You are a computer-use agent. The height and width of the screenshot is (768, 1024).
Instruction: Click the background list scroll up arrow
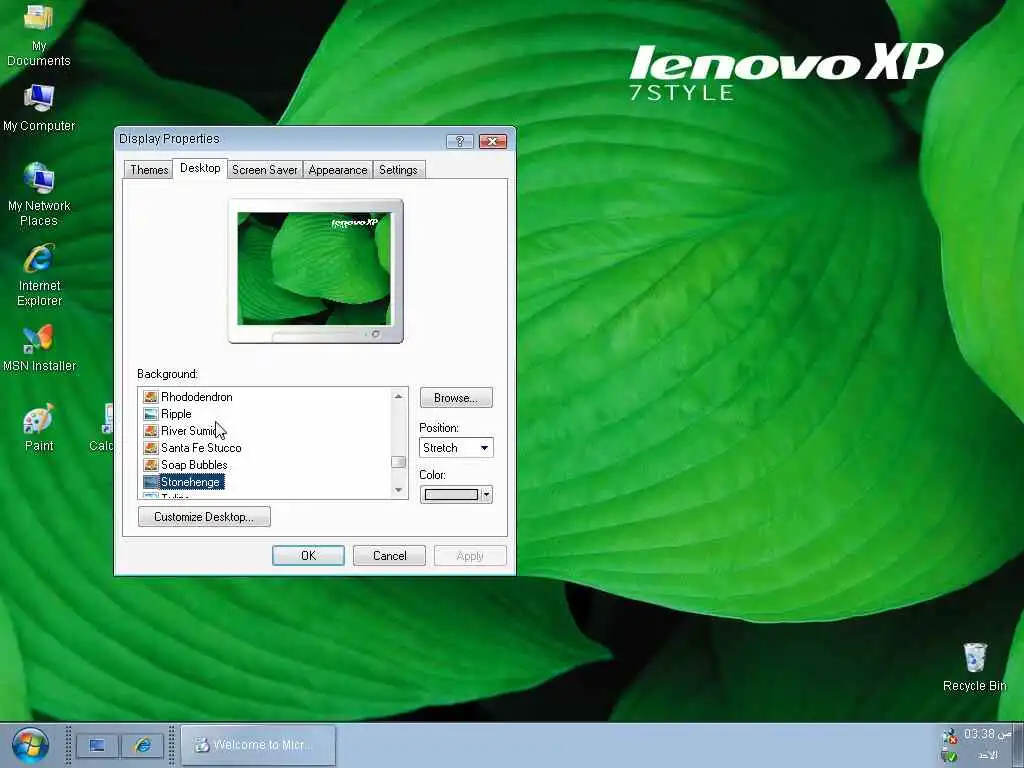pos(398,396)
